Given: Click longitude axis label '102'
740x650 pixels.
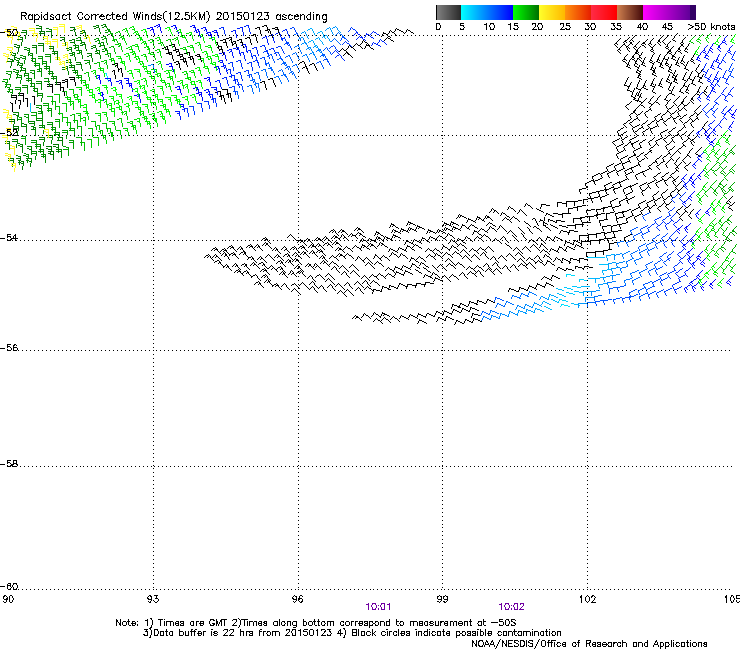Looking at the screenshot, I should coord(587,599).
